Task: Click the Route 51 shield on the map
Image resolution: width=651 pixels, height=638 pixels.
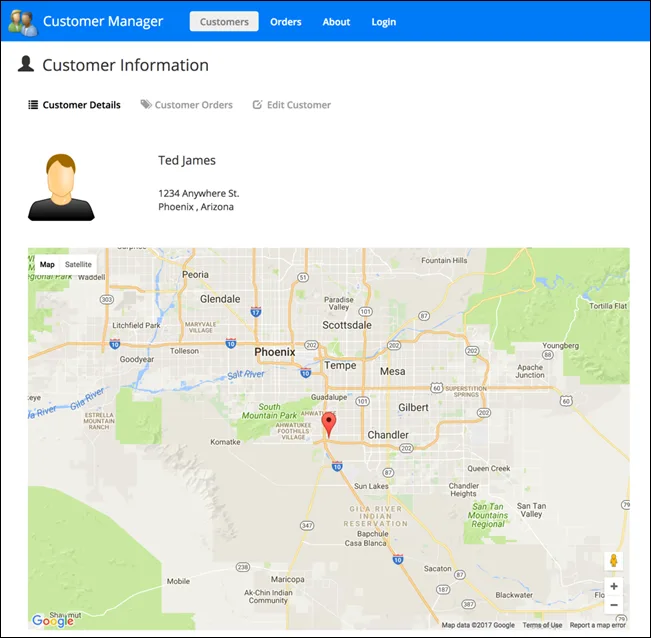Action: point(303,277)
